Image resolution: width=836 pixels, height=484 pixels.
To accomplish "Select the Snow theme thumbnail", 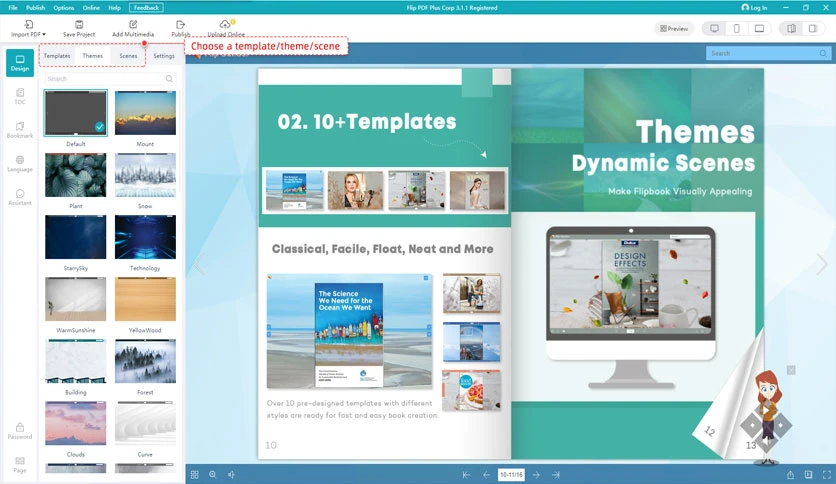I will coord(145,175).
